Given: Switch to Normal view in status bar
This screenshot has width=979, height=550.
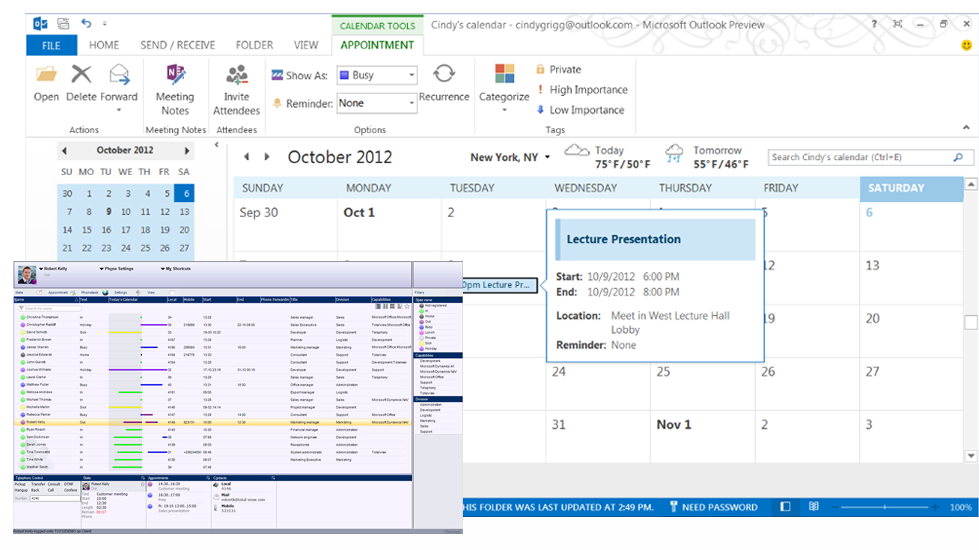Looking at the screenshot, I should click(785, 507).
